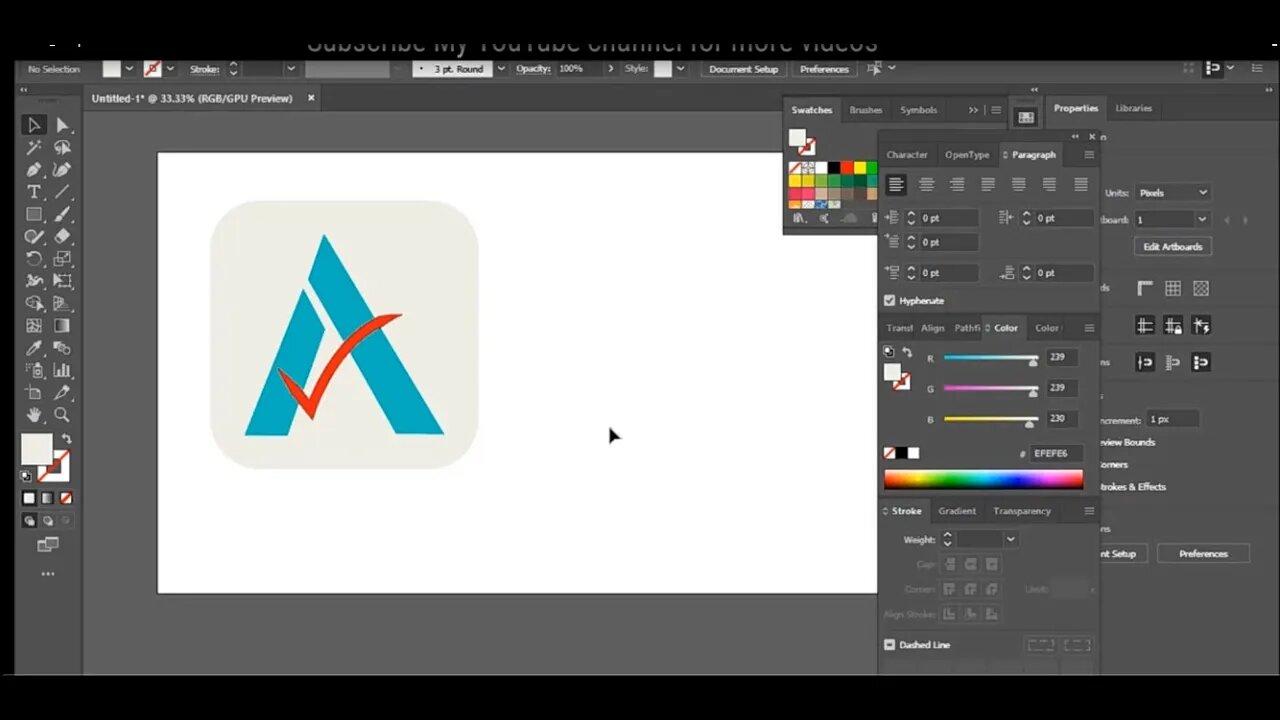1280x720 pixels.
Task: Click Document Setup in control bar
Action: (743, 69)
